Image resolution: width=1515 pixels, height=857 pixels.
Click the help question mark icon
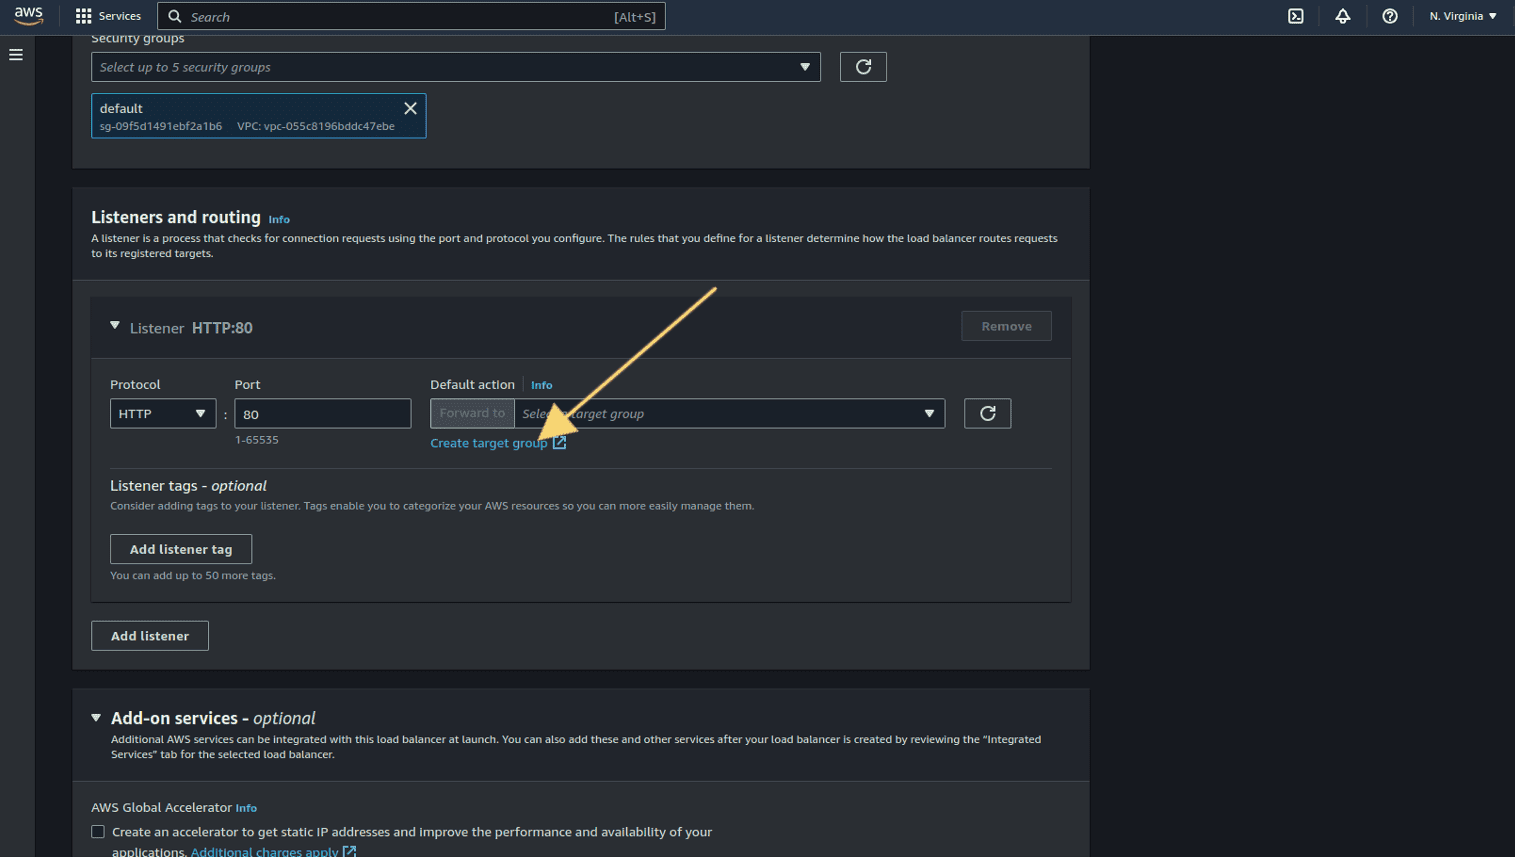(x=1389, y=16)
